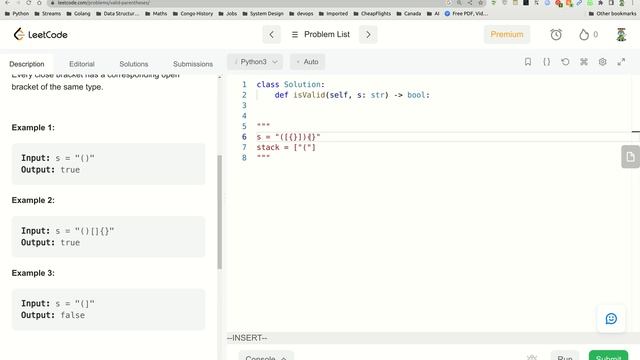Viewport: 640px width, 360px height.
Task: Click Example 3 'Output: false' text
Action: 53,315
